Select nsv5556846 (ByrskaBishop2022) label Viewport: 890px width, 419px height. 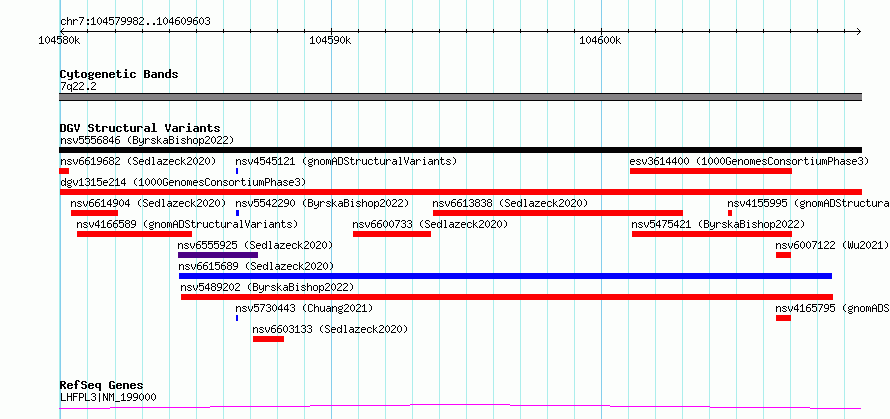(x=147, y=140)
